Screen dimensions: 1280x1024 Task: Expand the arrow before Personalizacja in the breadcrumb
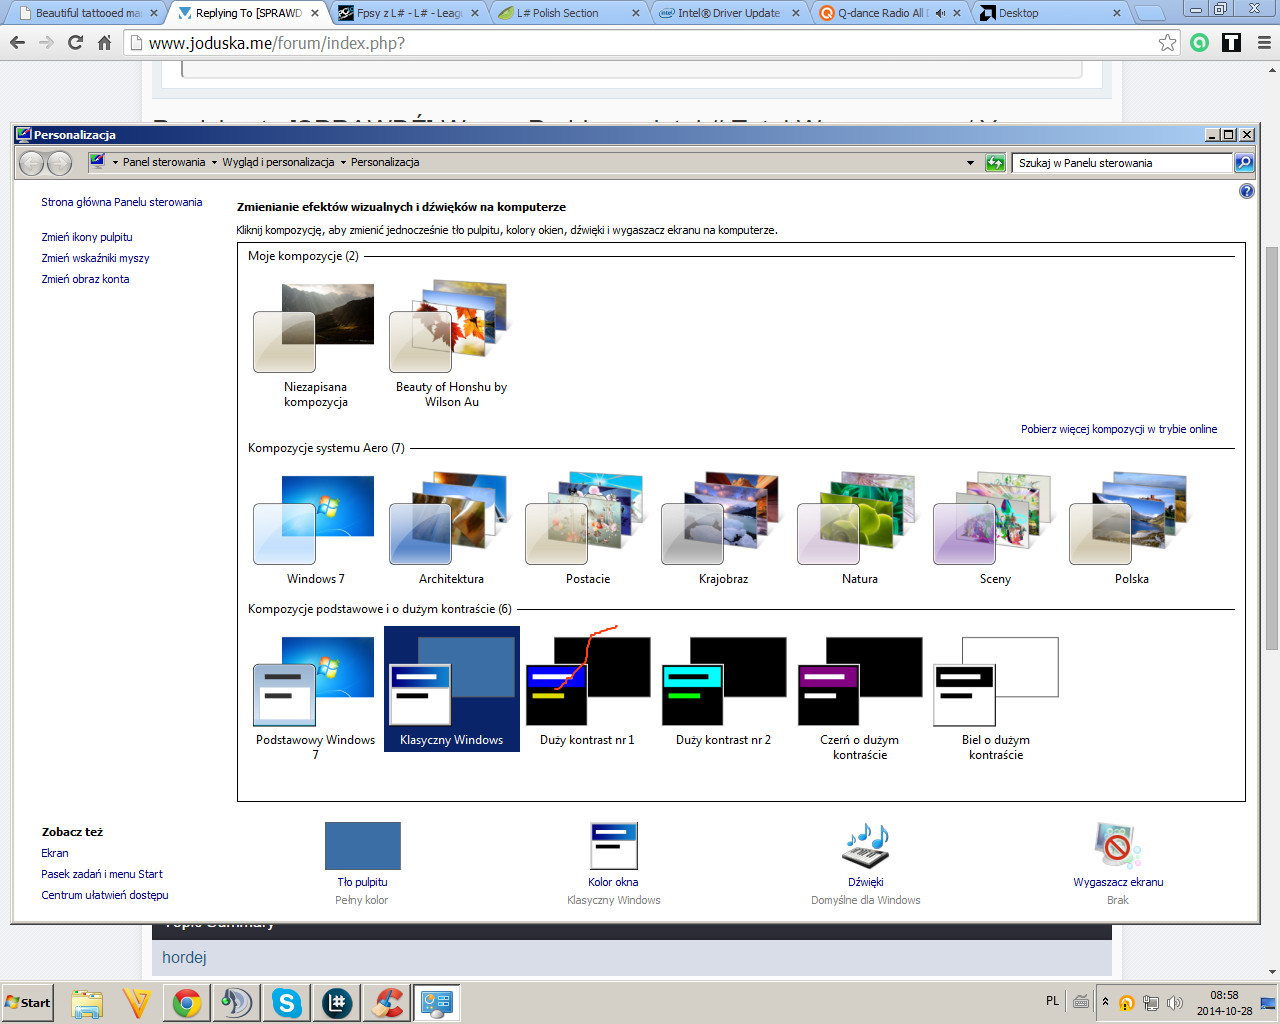point(343,163)
